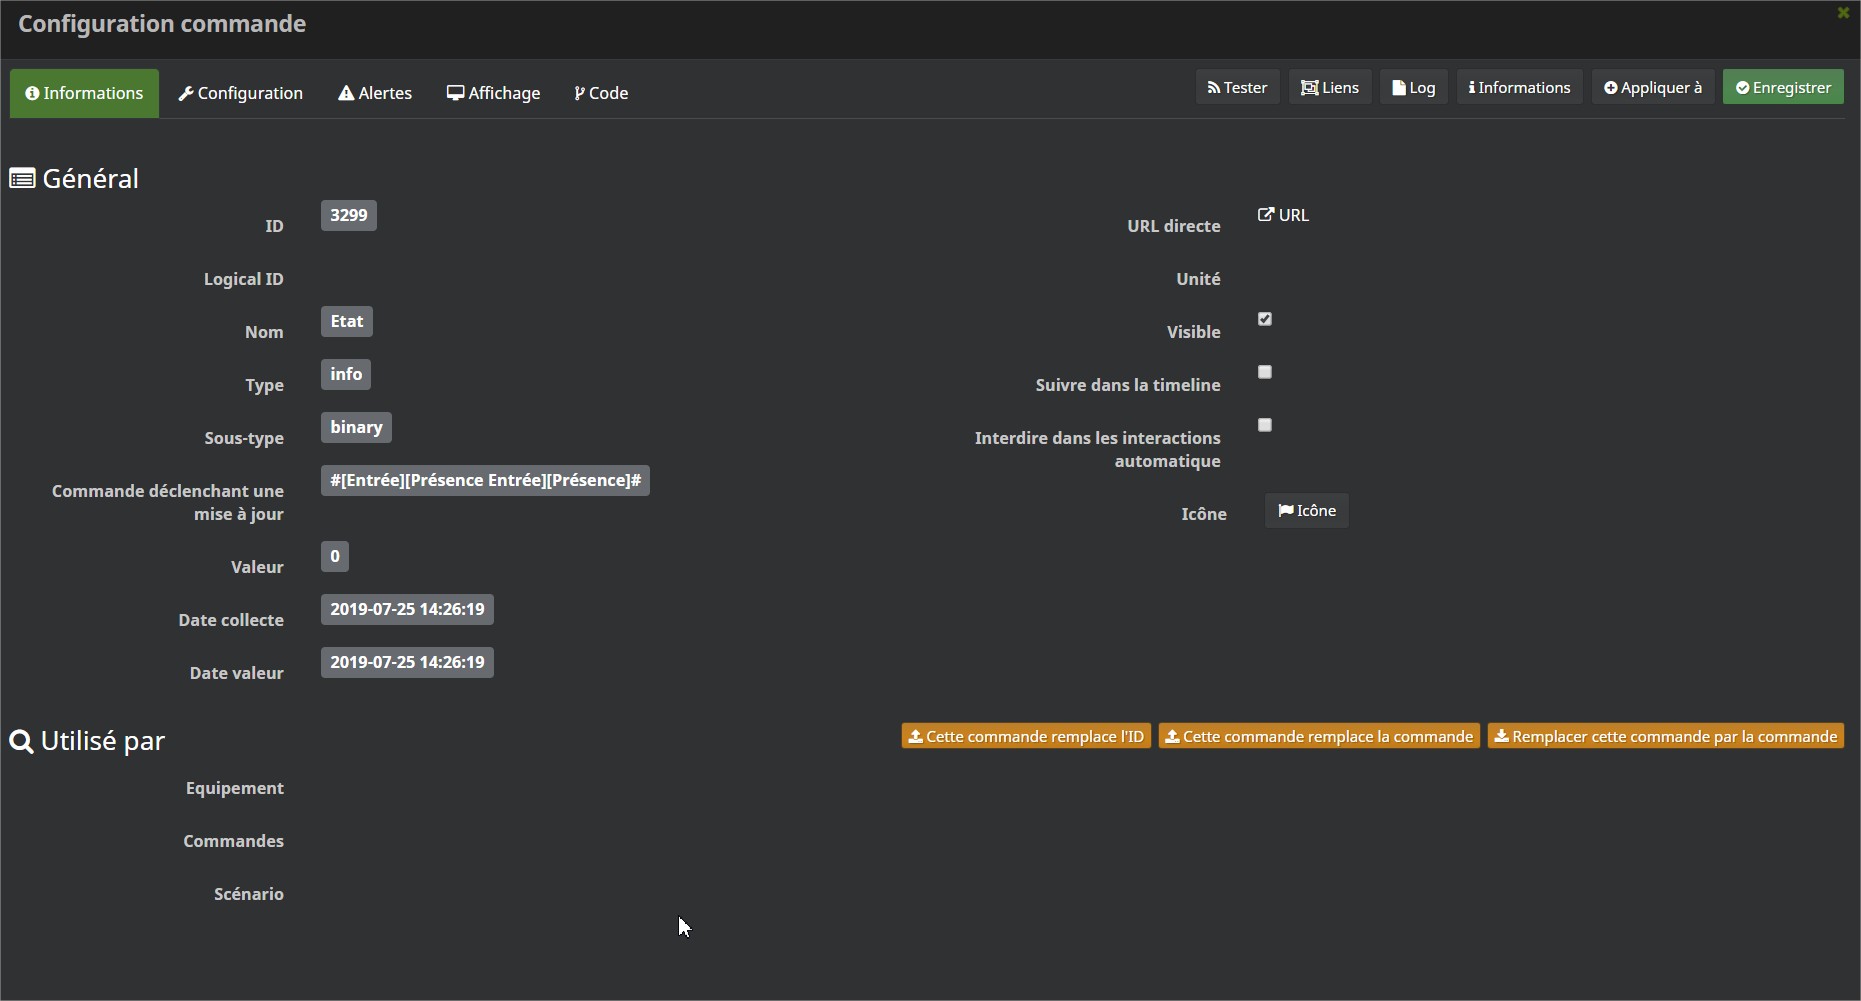The image size is (1861, 1001).
Task: Open the Informations tab
Action: 84,93
